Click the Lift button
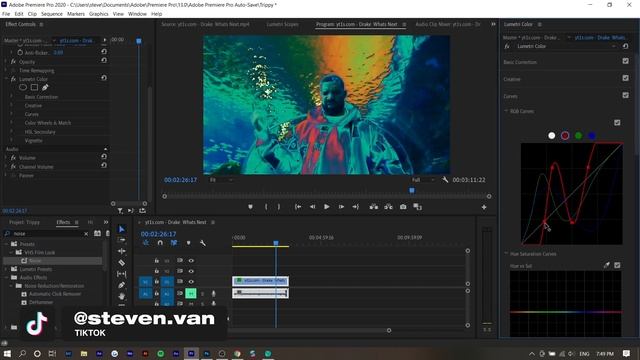This screenshot has height=360, width=640. 373,207
